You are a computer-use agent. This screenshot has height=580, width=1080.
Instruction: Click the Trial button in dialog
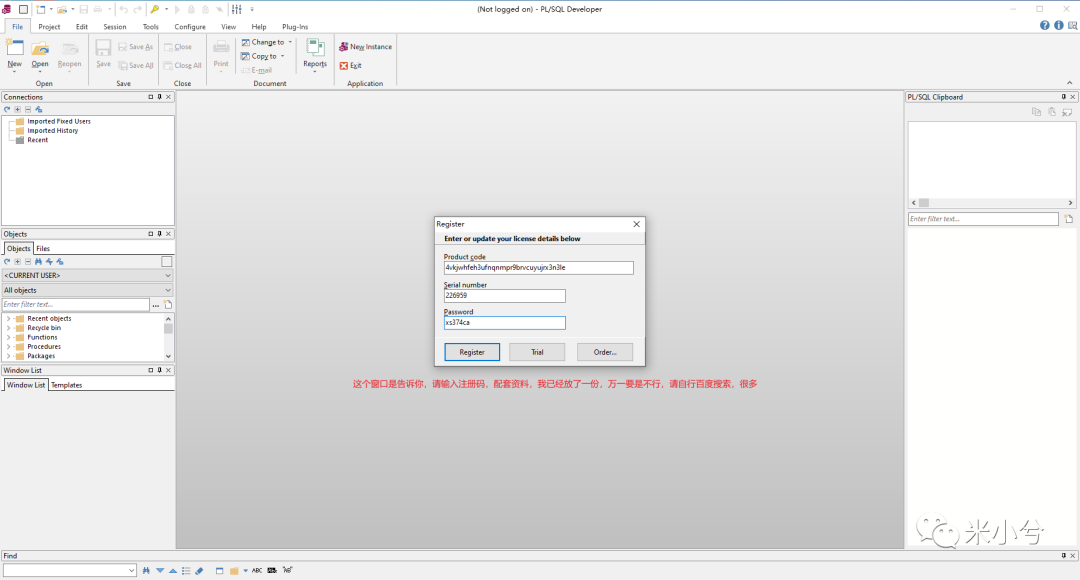click(x=537, y=352)
